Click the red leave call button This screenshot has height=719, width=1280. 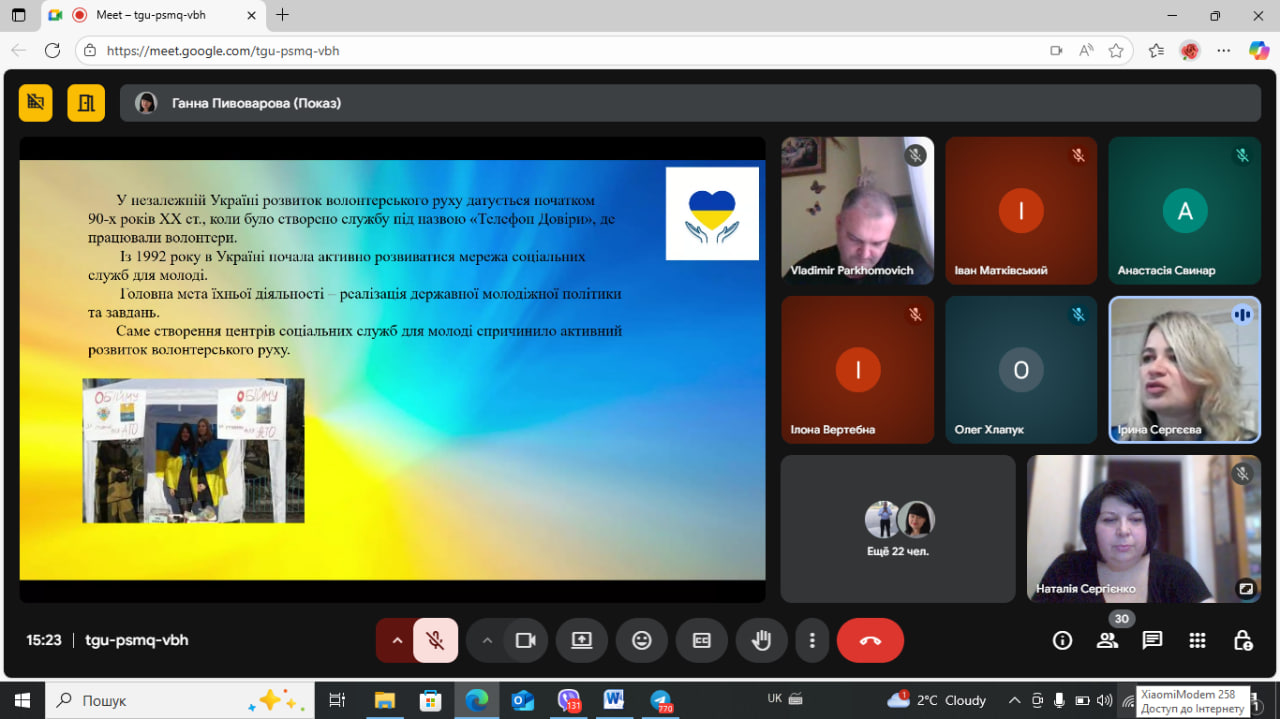pos(869,641)
